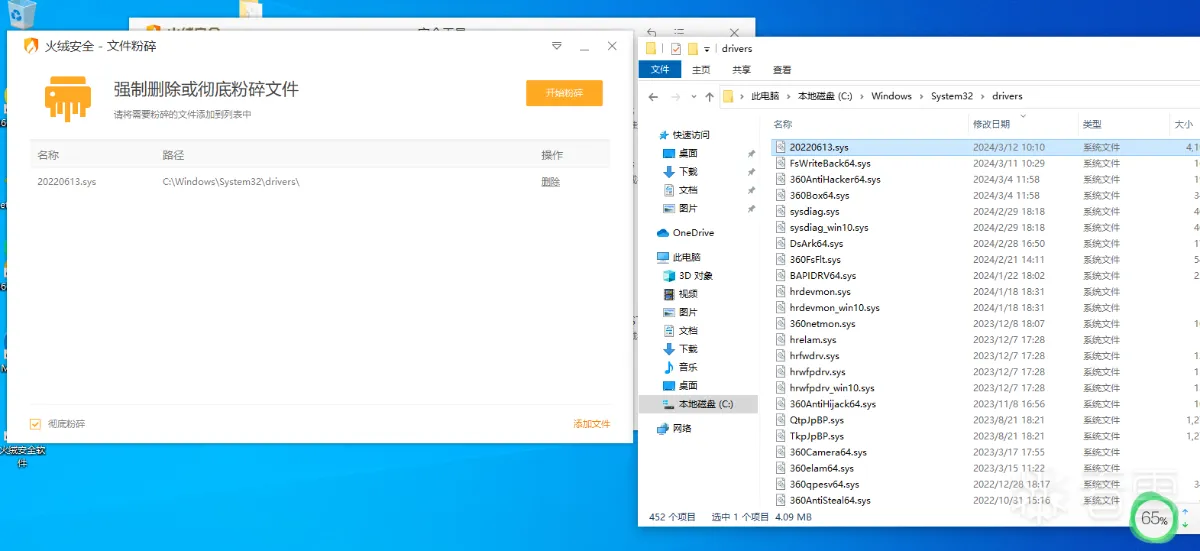This screenshot has width=1200, height=551.
Task: Select the 20220613.sys row in the shredder list
Action: [320, 182]
